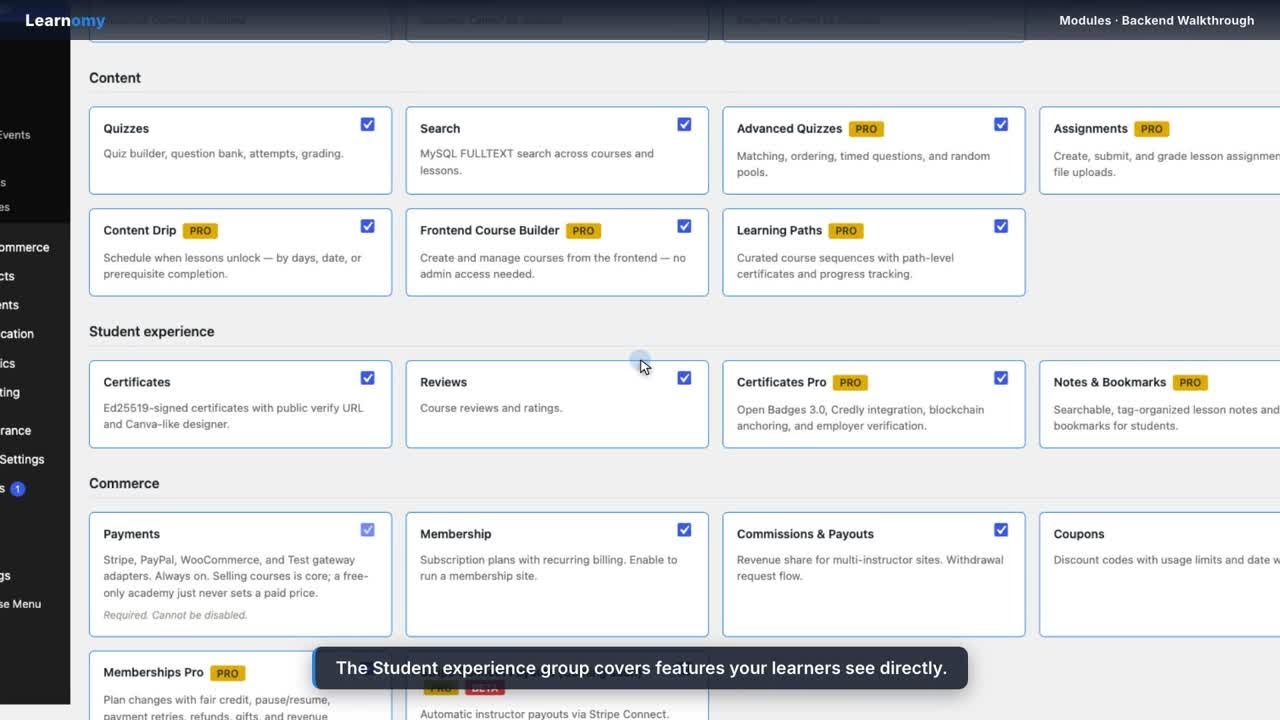
Task: Disable the Certificates module checkbox
Action: [367, 379]
